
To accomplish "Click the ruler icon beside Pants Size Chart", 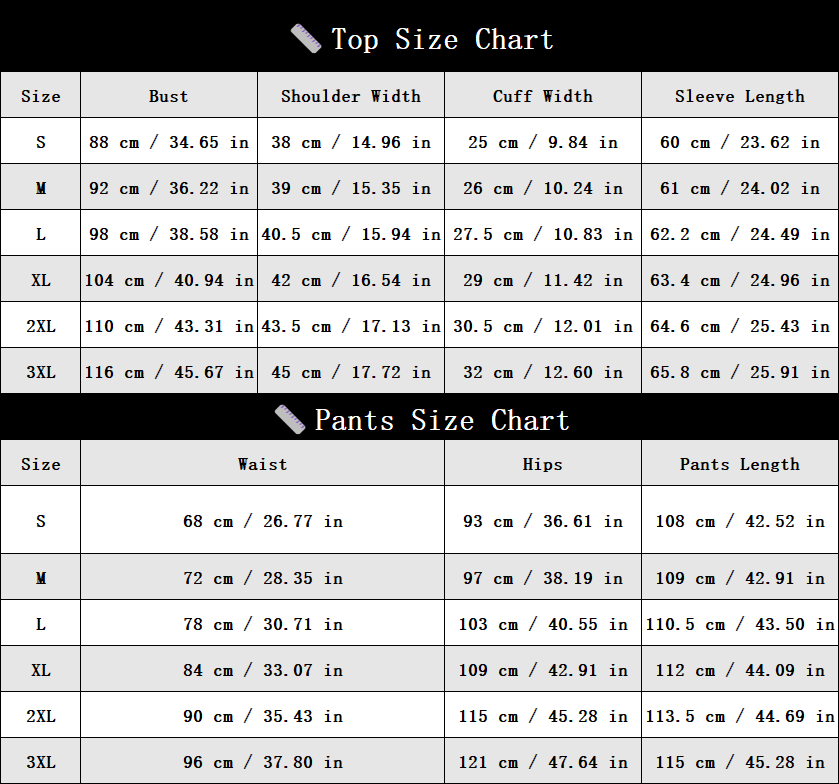I will (x=290, y=420).
